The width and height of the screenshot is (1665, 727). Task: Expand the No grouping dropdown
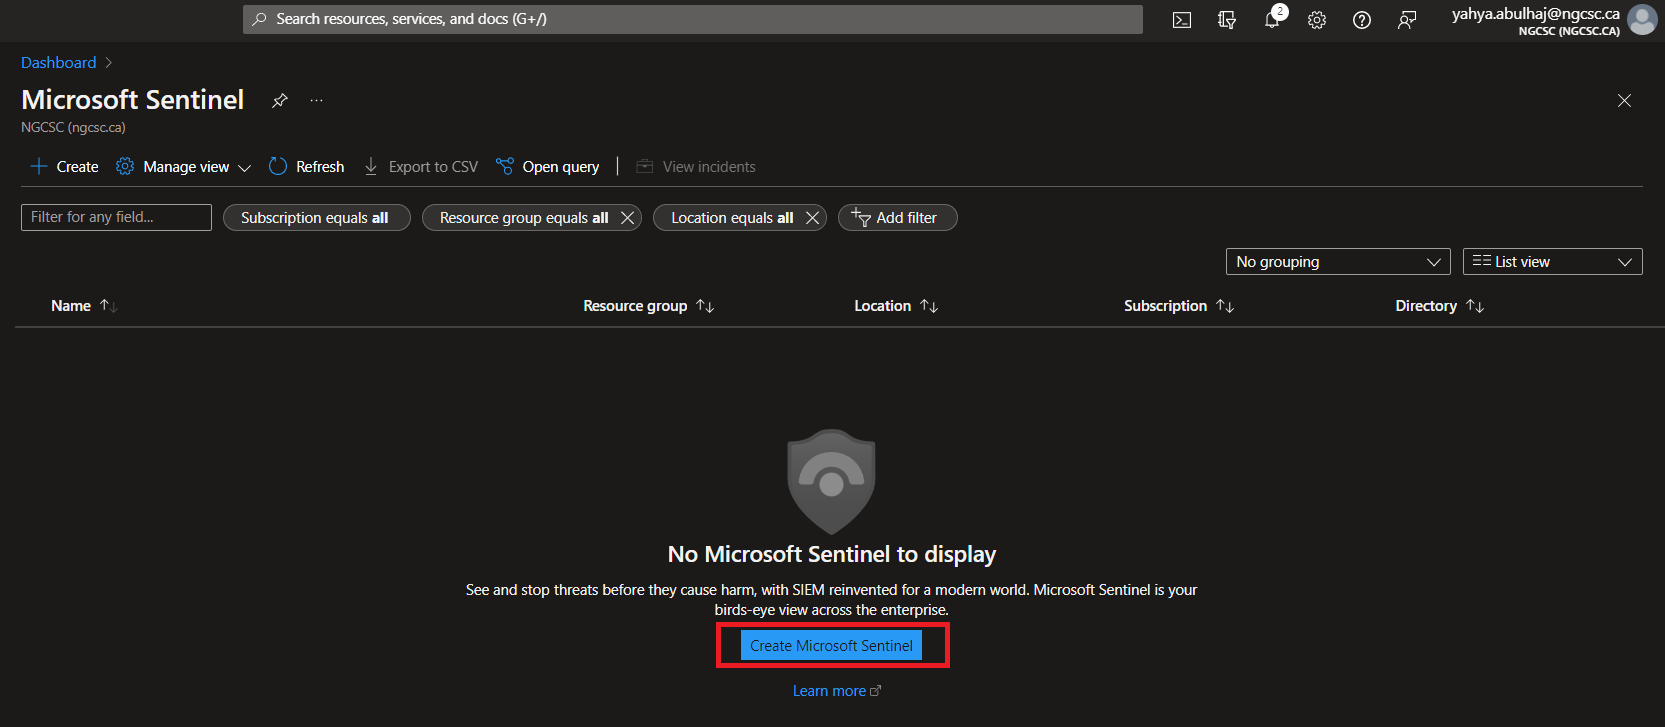tap(1338, 262)
